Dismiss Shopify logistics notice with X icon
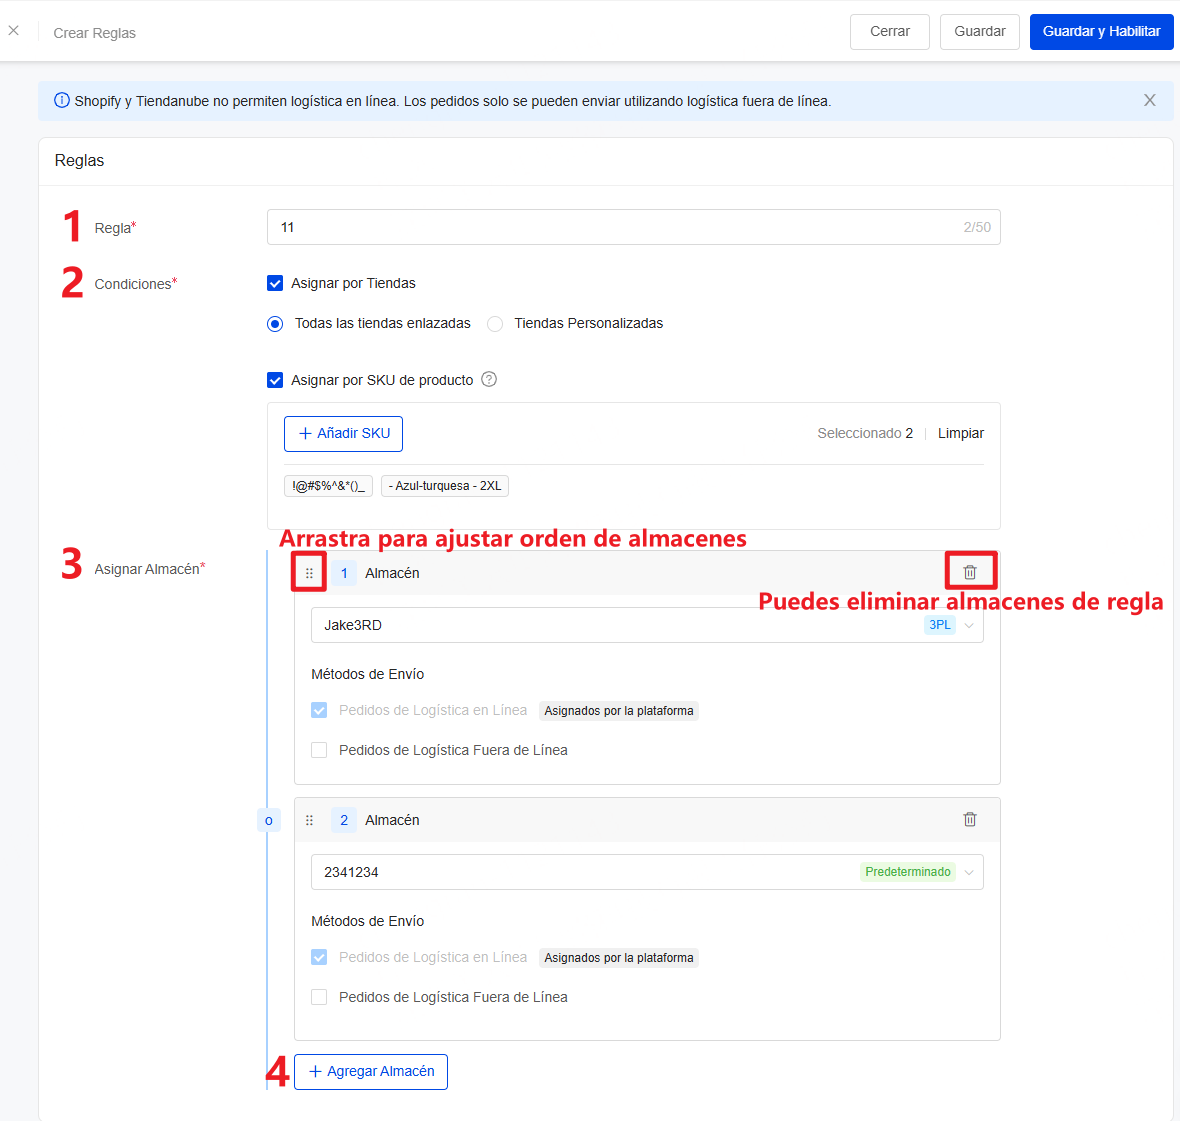 pos(1149,100)
